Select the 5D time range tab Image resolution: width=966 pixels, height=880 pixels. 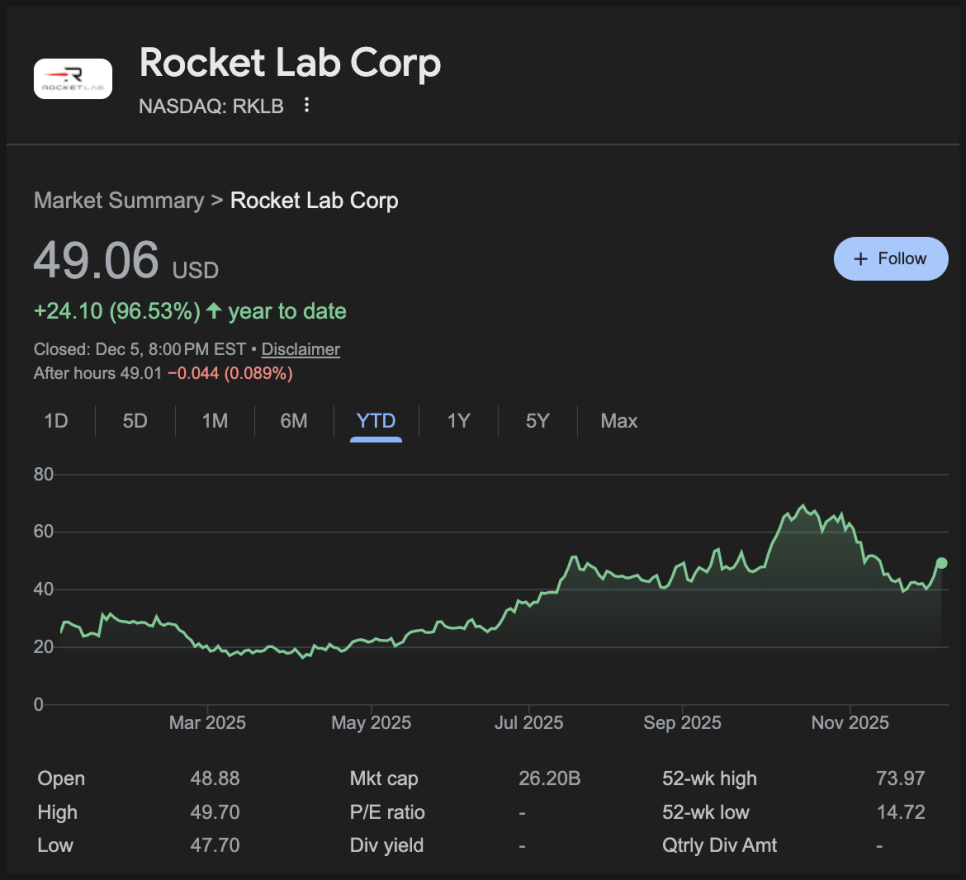tap(135, 421)
